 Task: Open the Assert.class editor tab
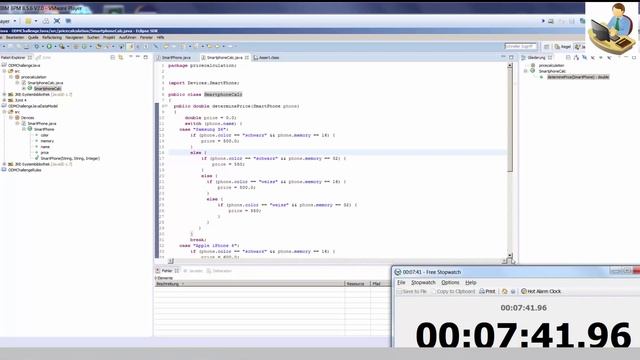[x=267, y=58]
